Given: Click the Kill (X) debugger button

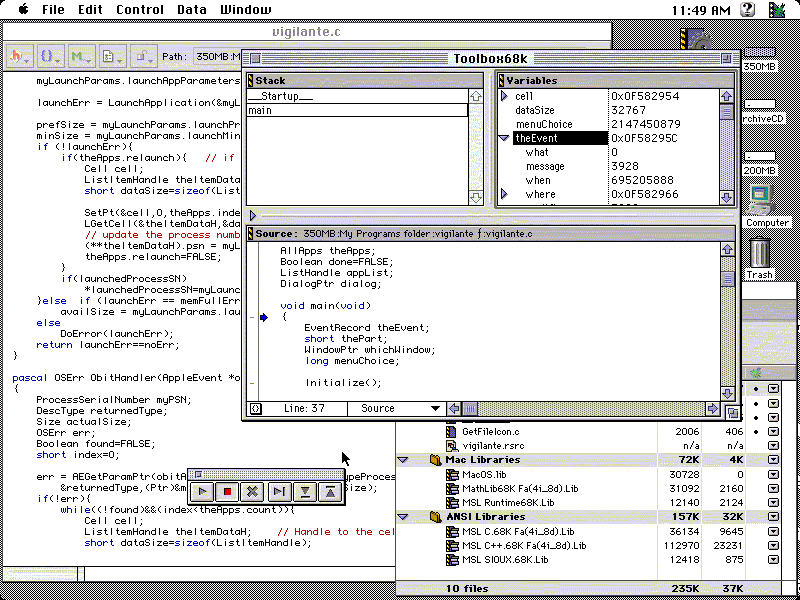Looking at the screenshot, I should [x=253, y=491].
